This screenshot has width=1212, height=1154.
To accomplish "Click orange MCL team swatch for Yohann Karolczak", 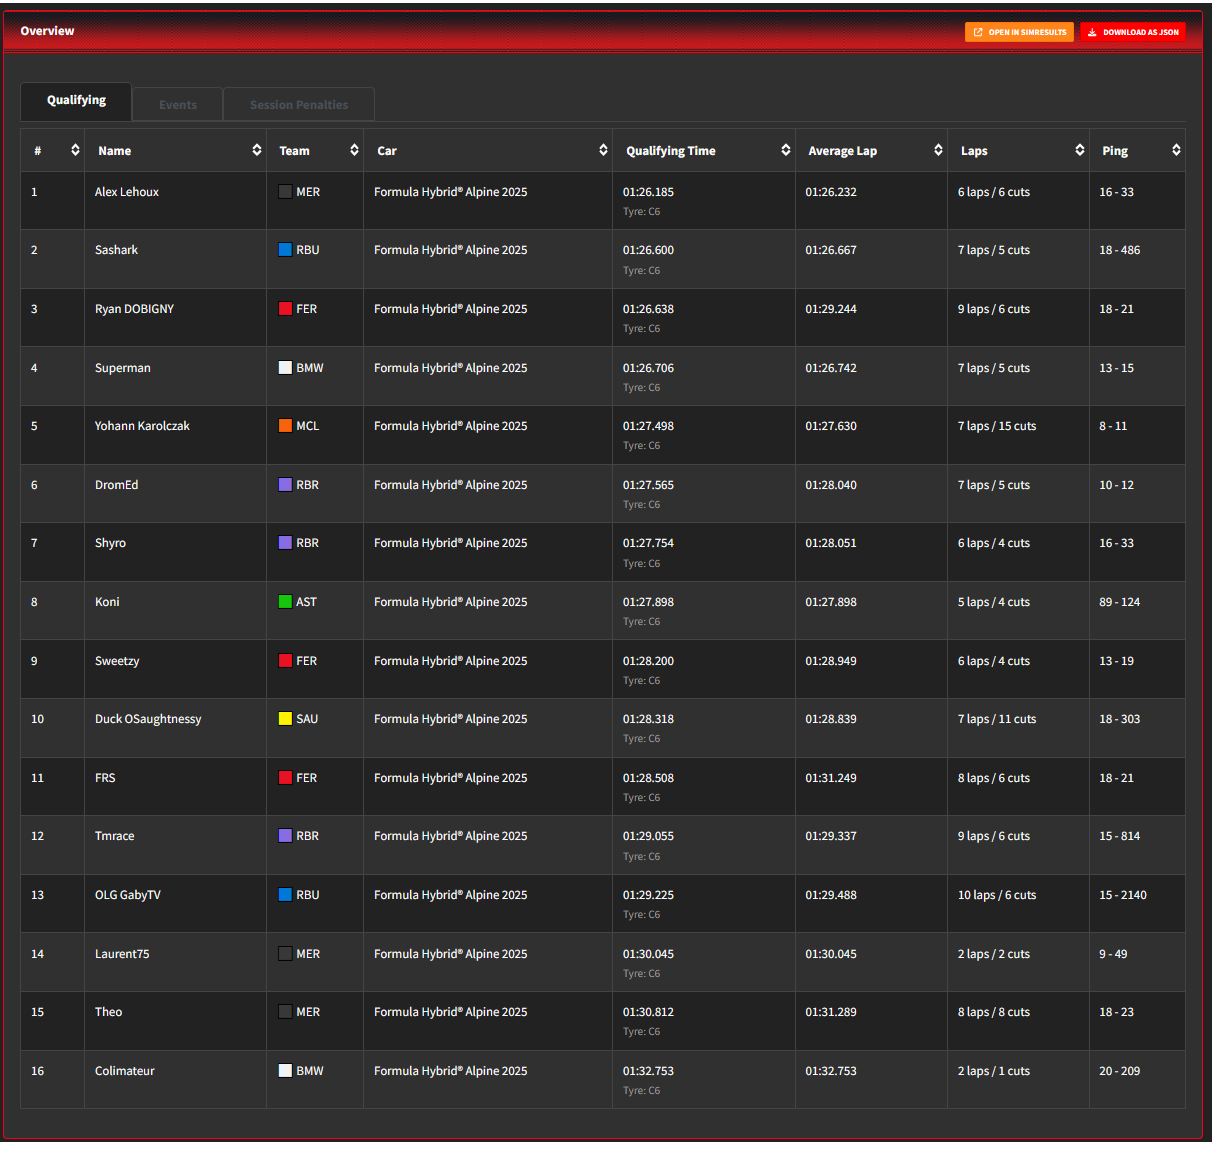I will (285, 426).
